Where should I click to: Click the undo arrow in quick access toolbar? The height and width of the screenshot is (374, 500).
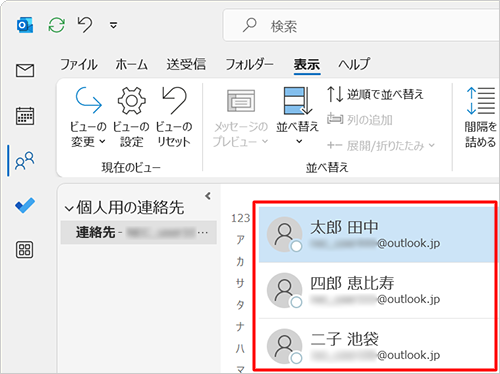85,25
